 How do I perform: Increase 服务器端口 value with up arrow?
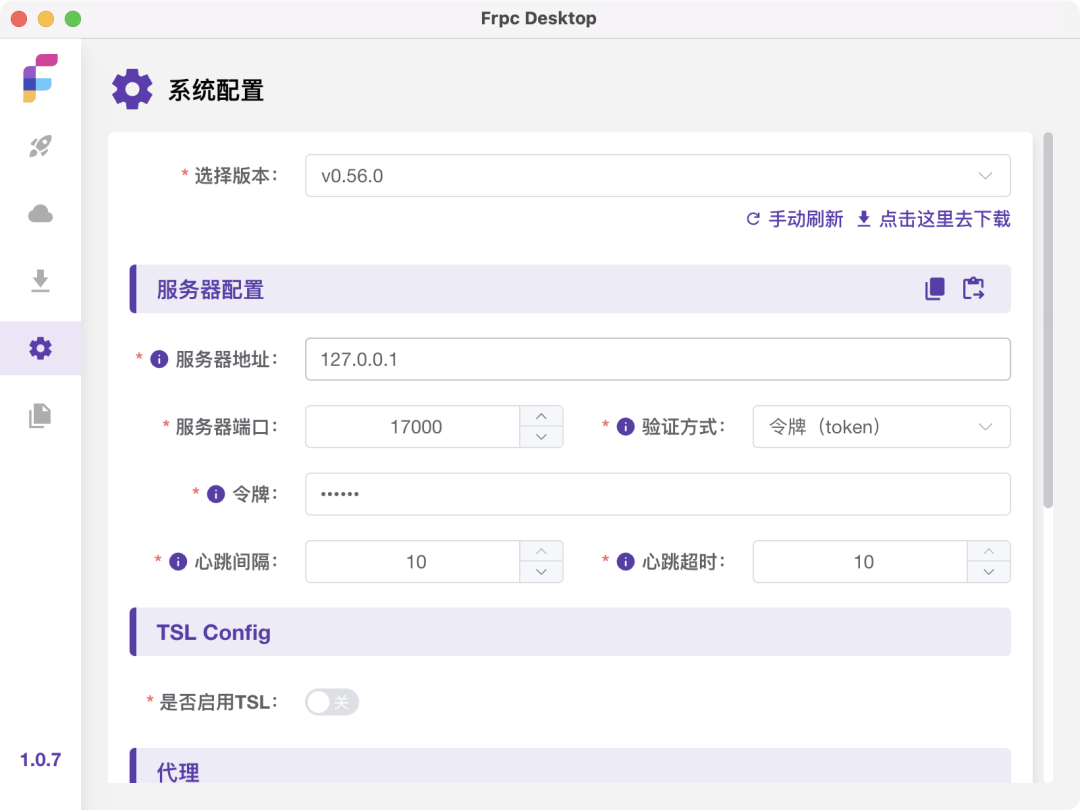point(541,416)
